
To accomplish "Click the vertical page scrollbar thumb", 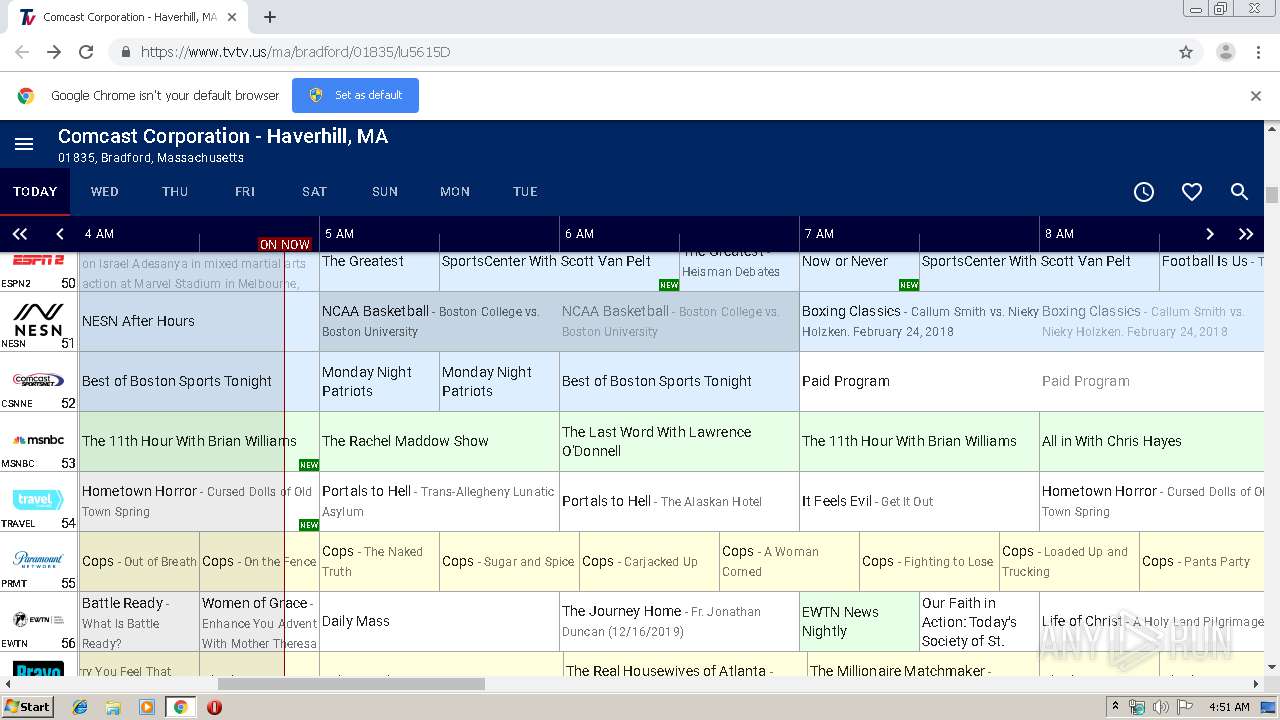I will click(x=1272, y=195).
